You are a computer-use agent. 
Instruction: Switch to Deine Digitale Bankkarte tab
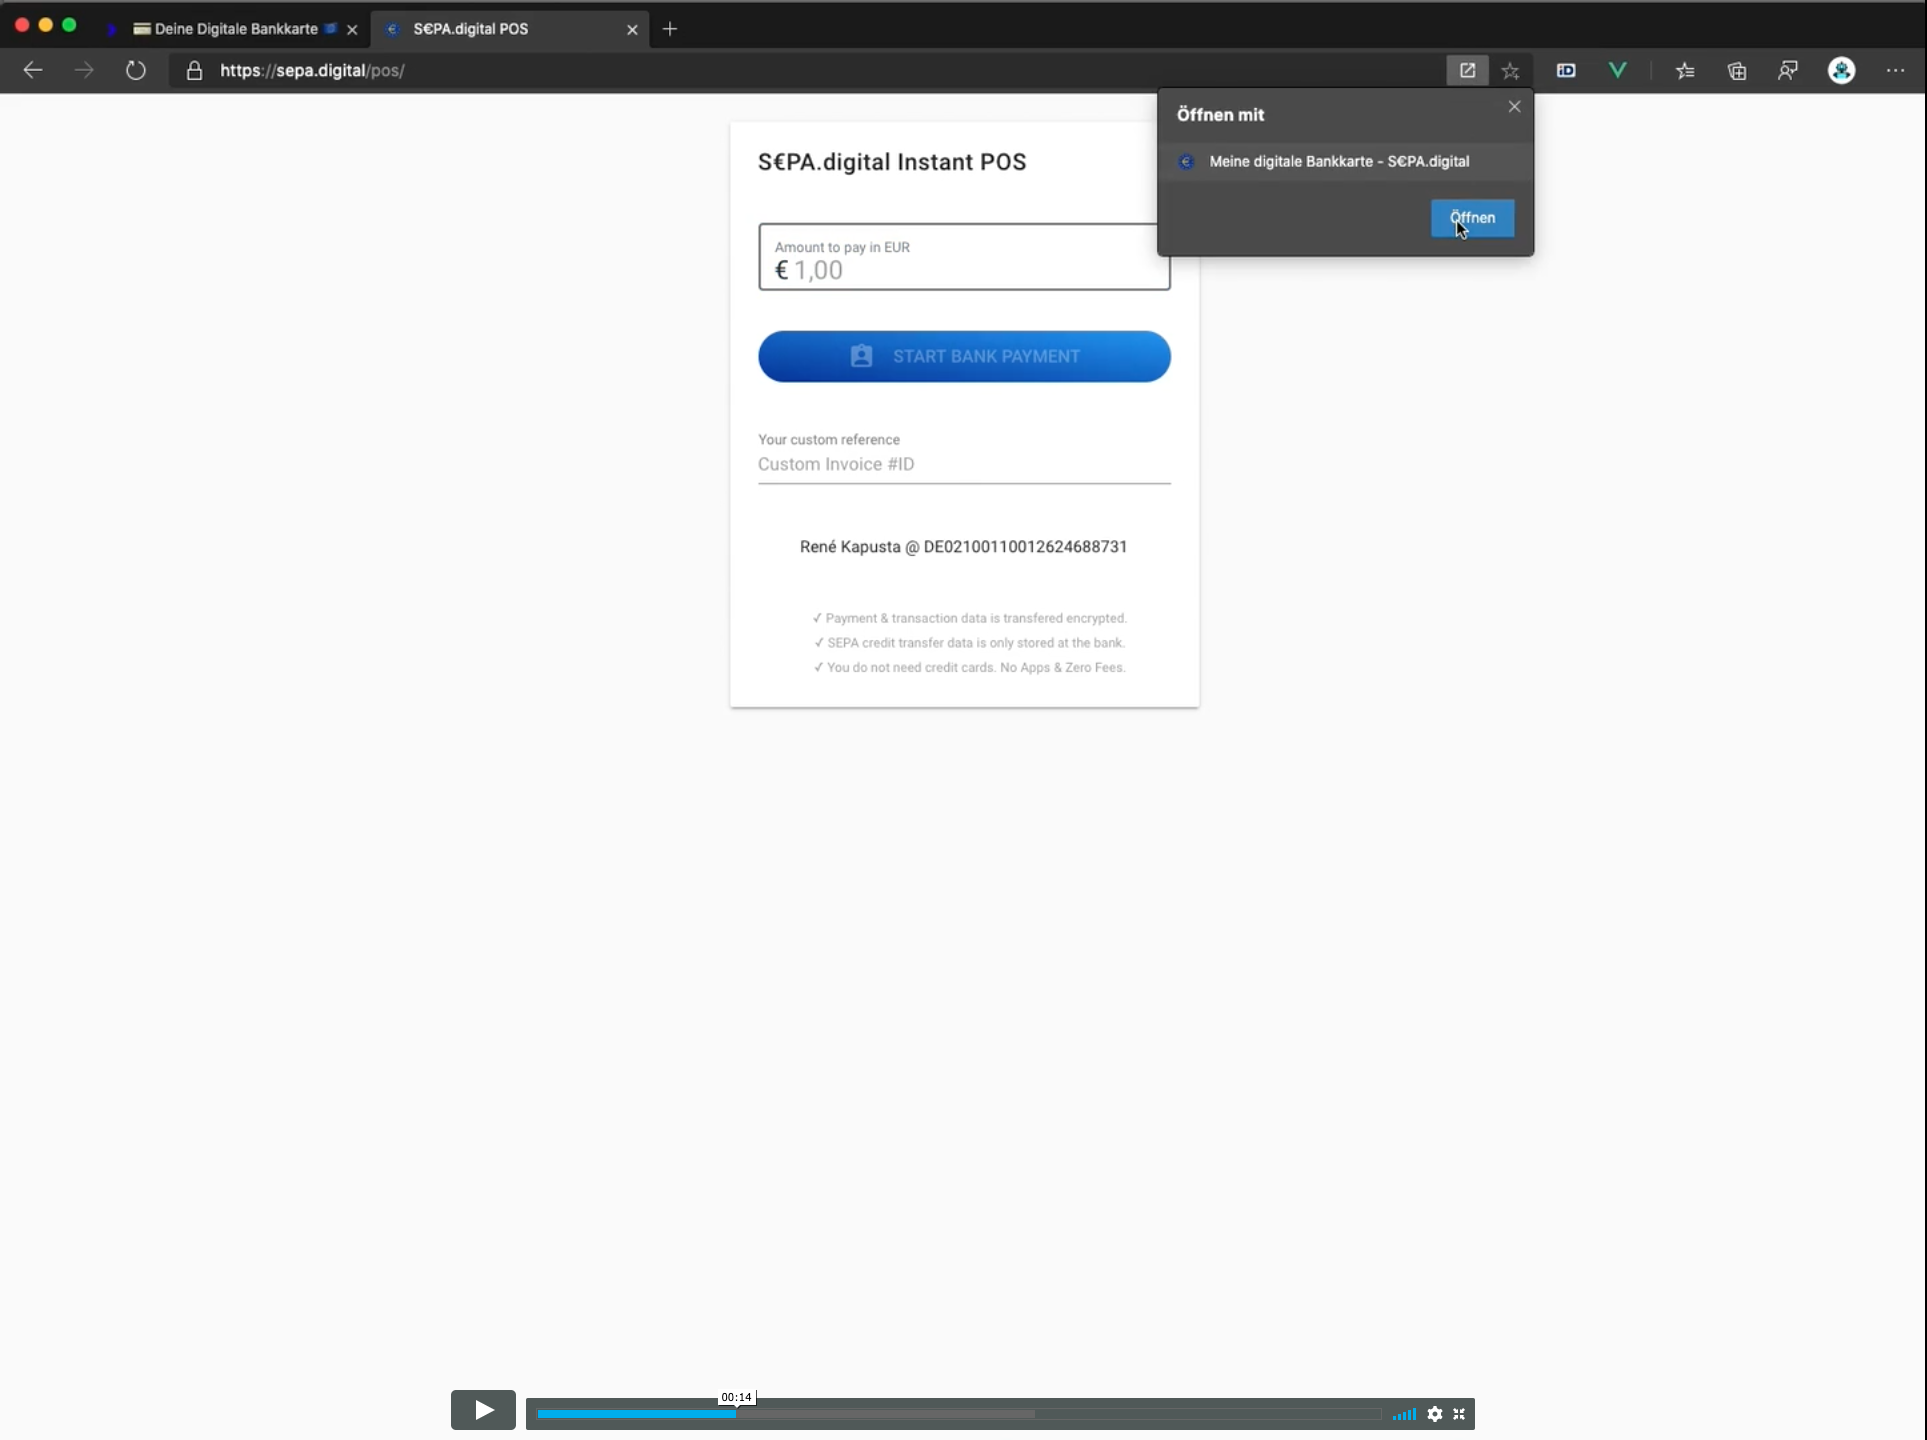pyautogui.click(x=236, y=29)
